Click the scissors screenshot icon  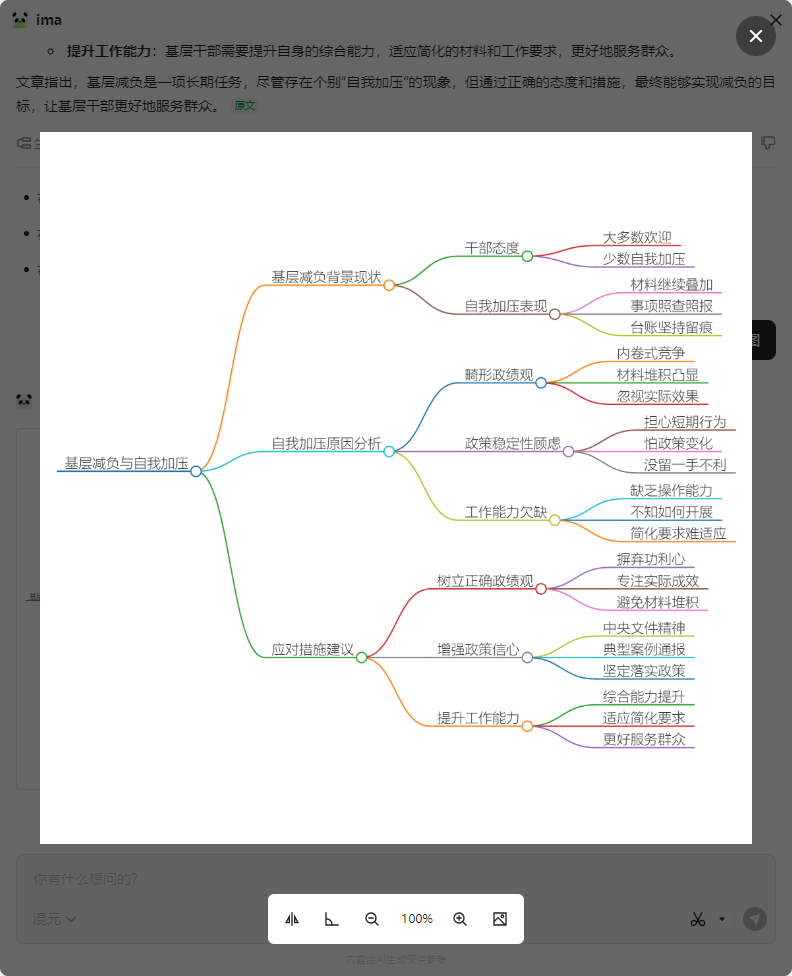(x=698, y=919)
